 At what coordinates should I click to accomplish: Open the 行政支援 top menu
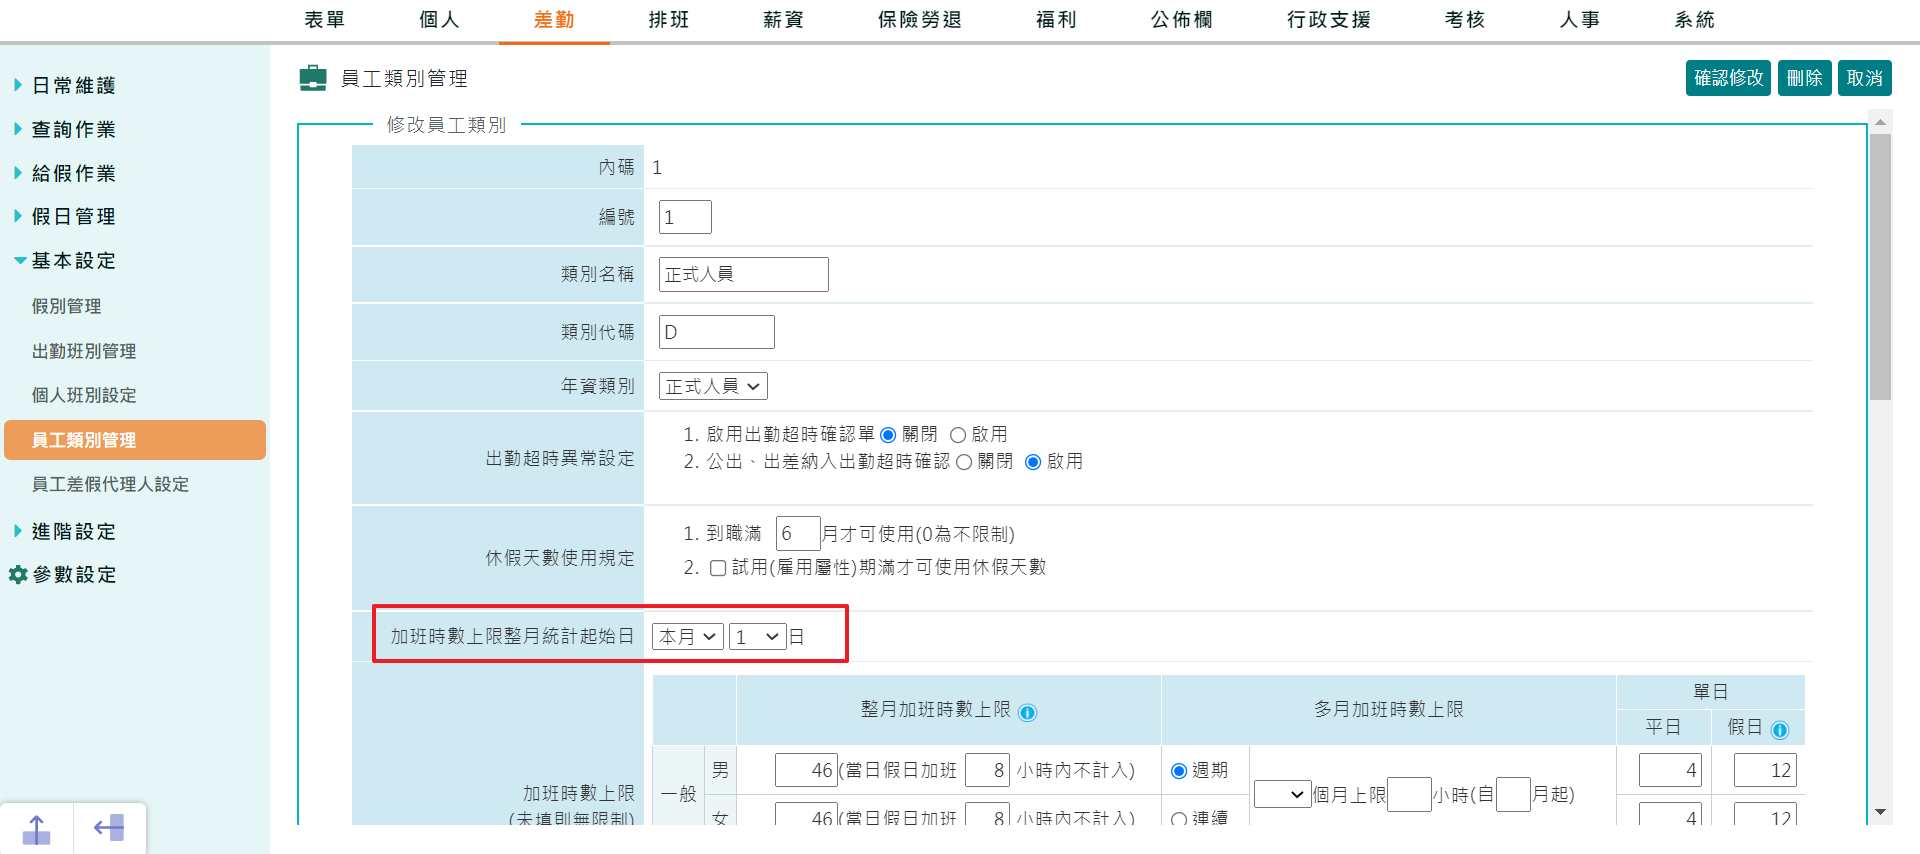pos(1329,20)
